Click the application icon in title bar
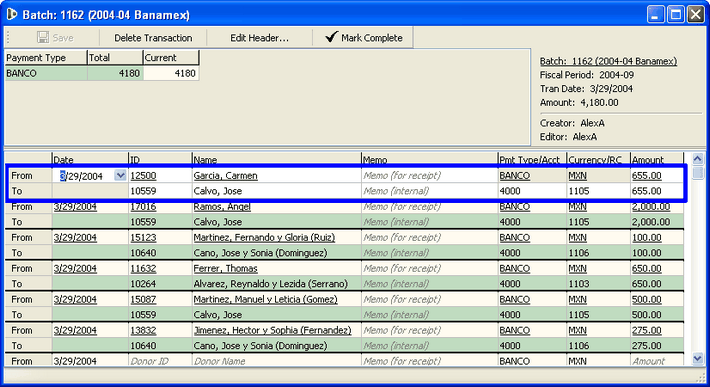Image resolution: width=710 pixels, height=387 pixels. click(12, 14)
